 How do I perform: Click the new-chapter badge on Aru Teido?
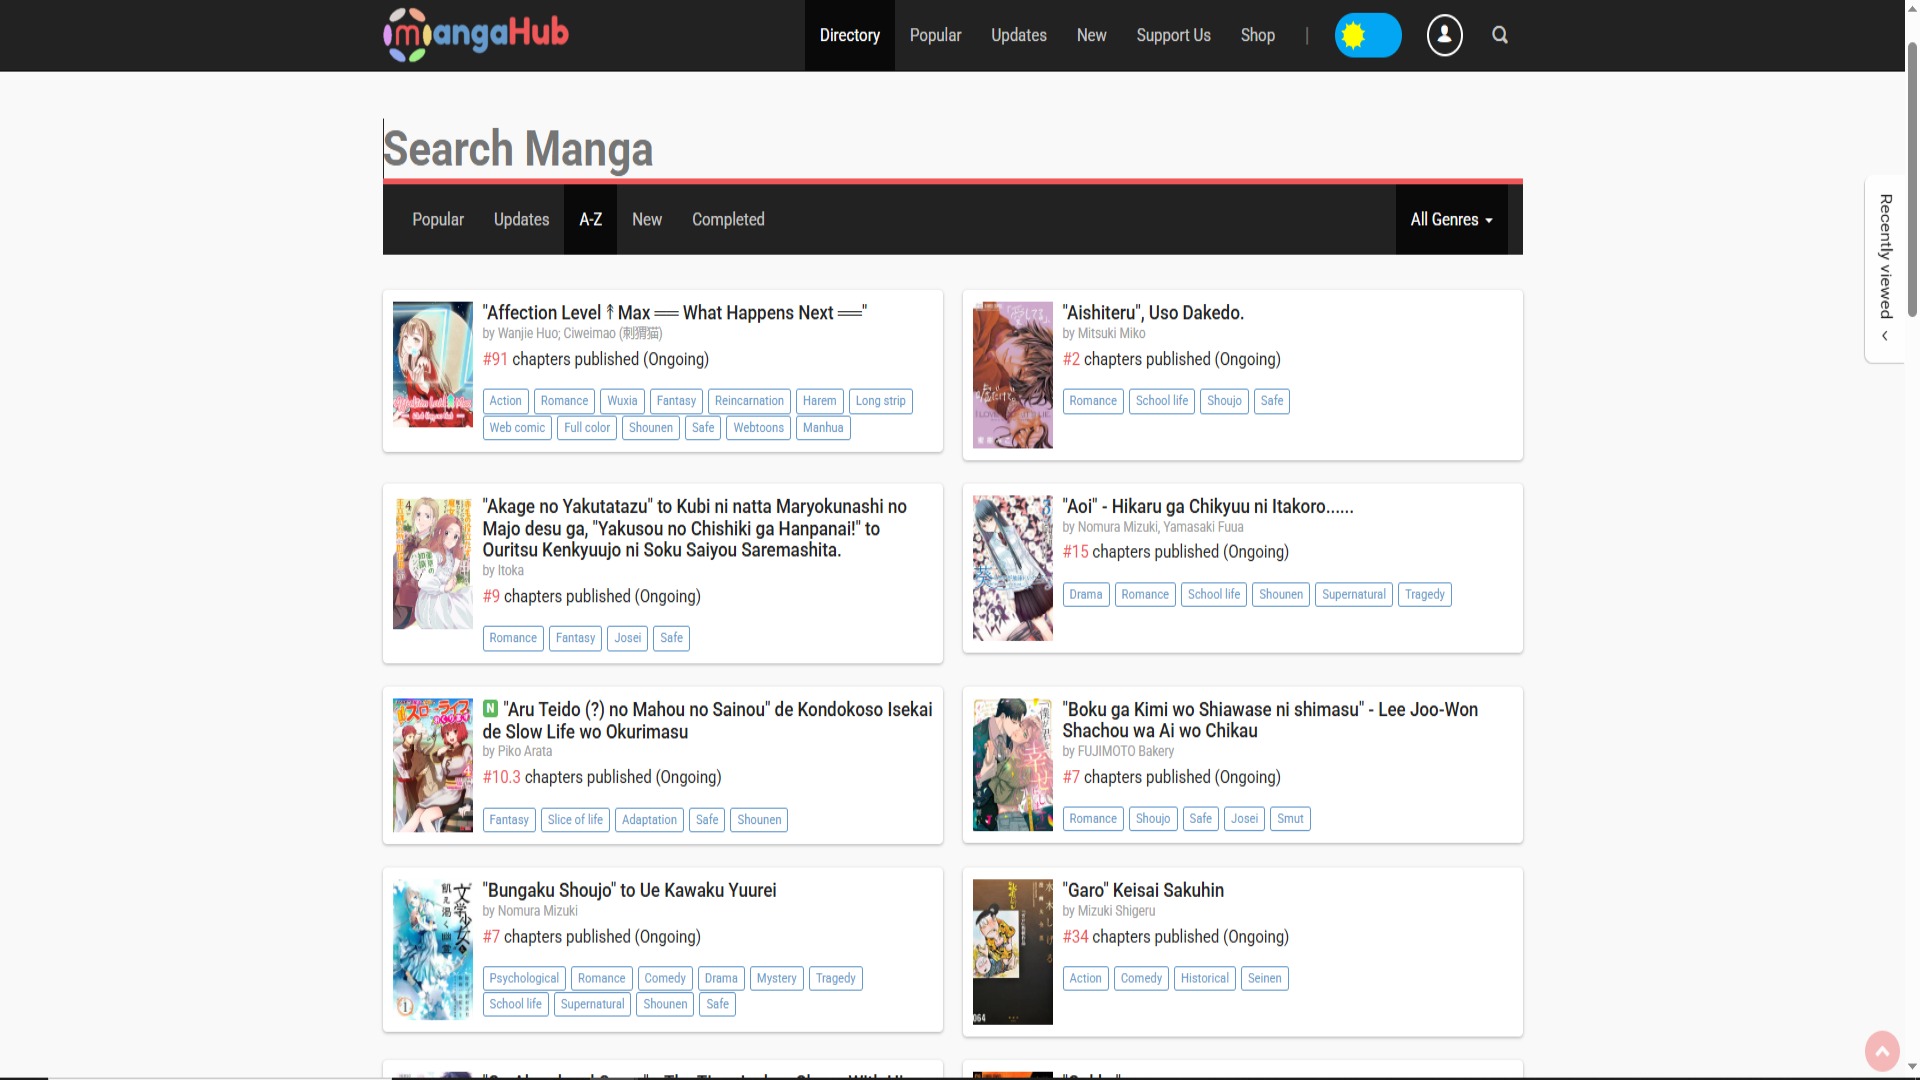(490, 708)
